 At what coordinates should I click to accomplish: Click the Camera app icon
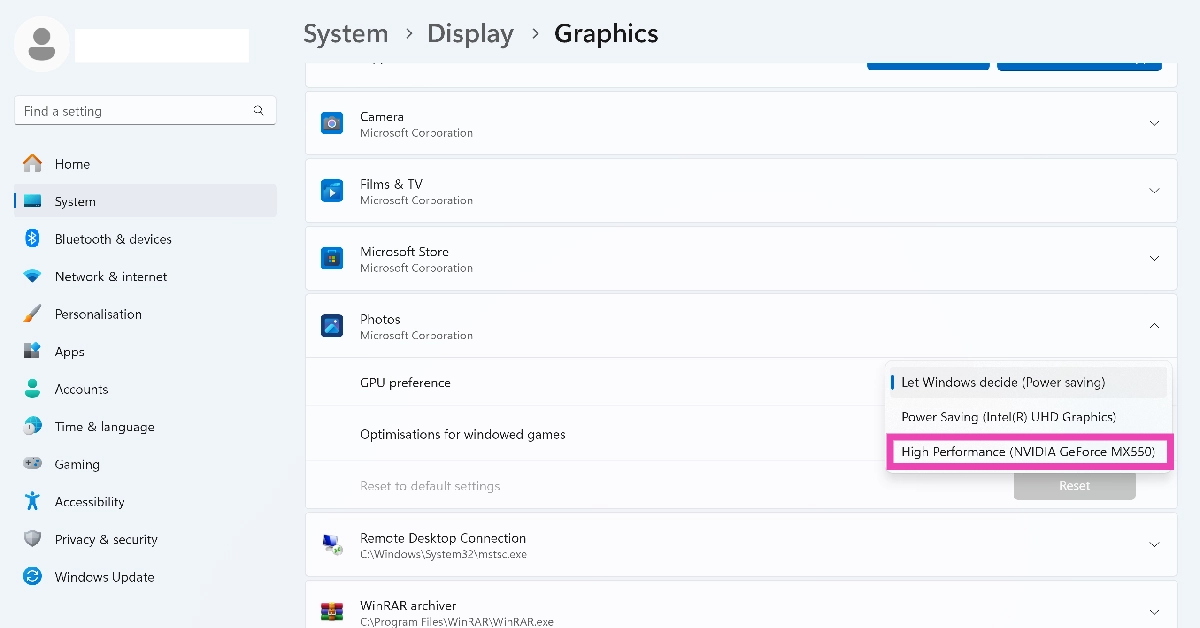(x=331, y=123)
